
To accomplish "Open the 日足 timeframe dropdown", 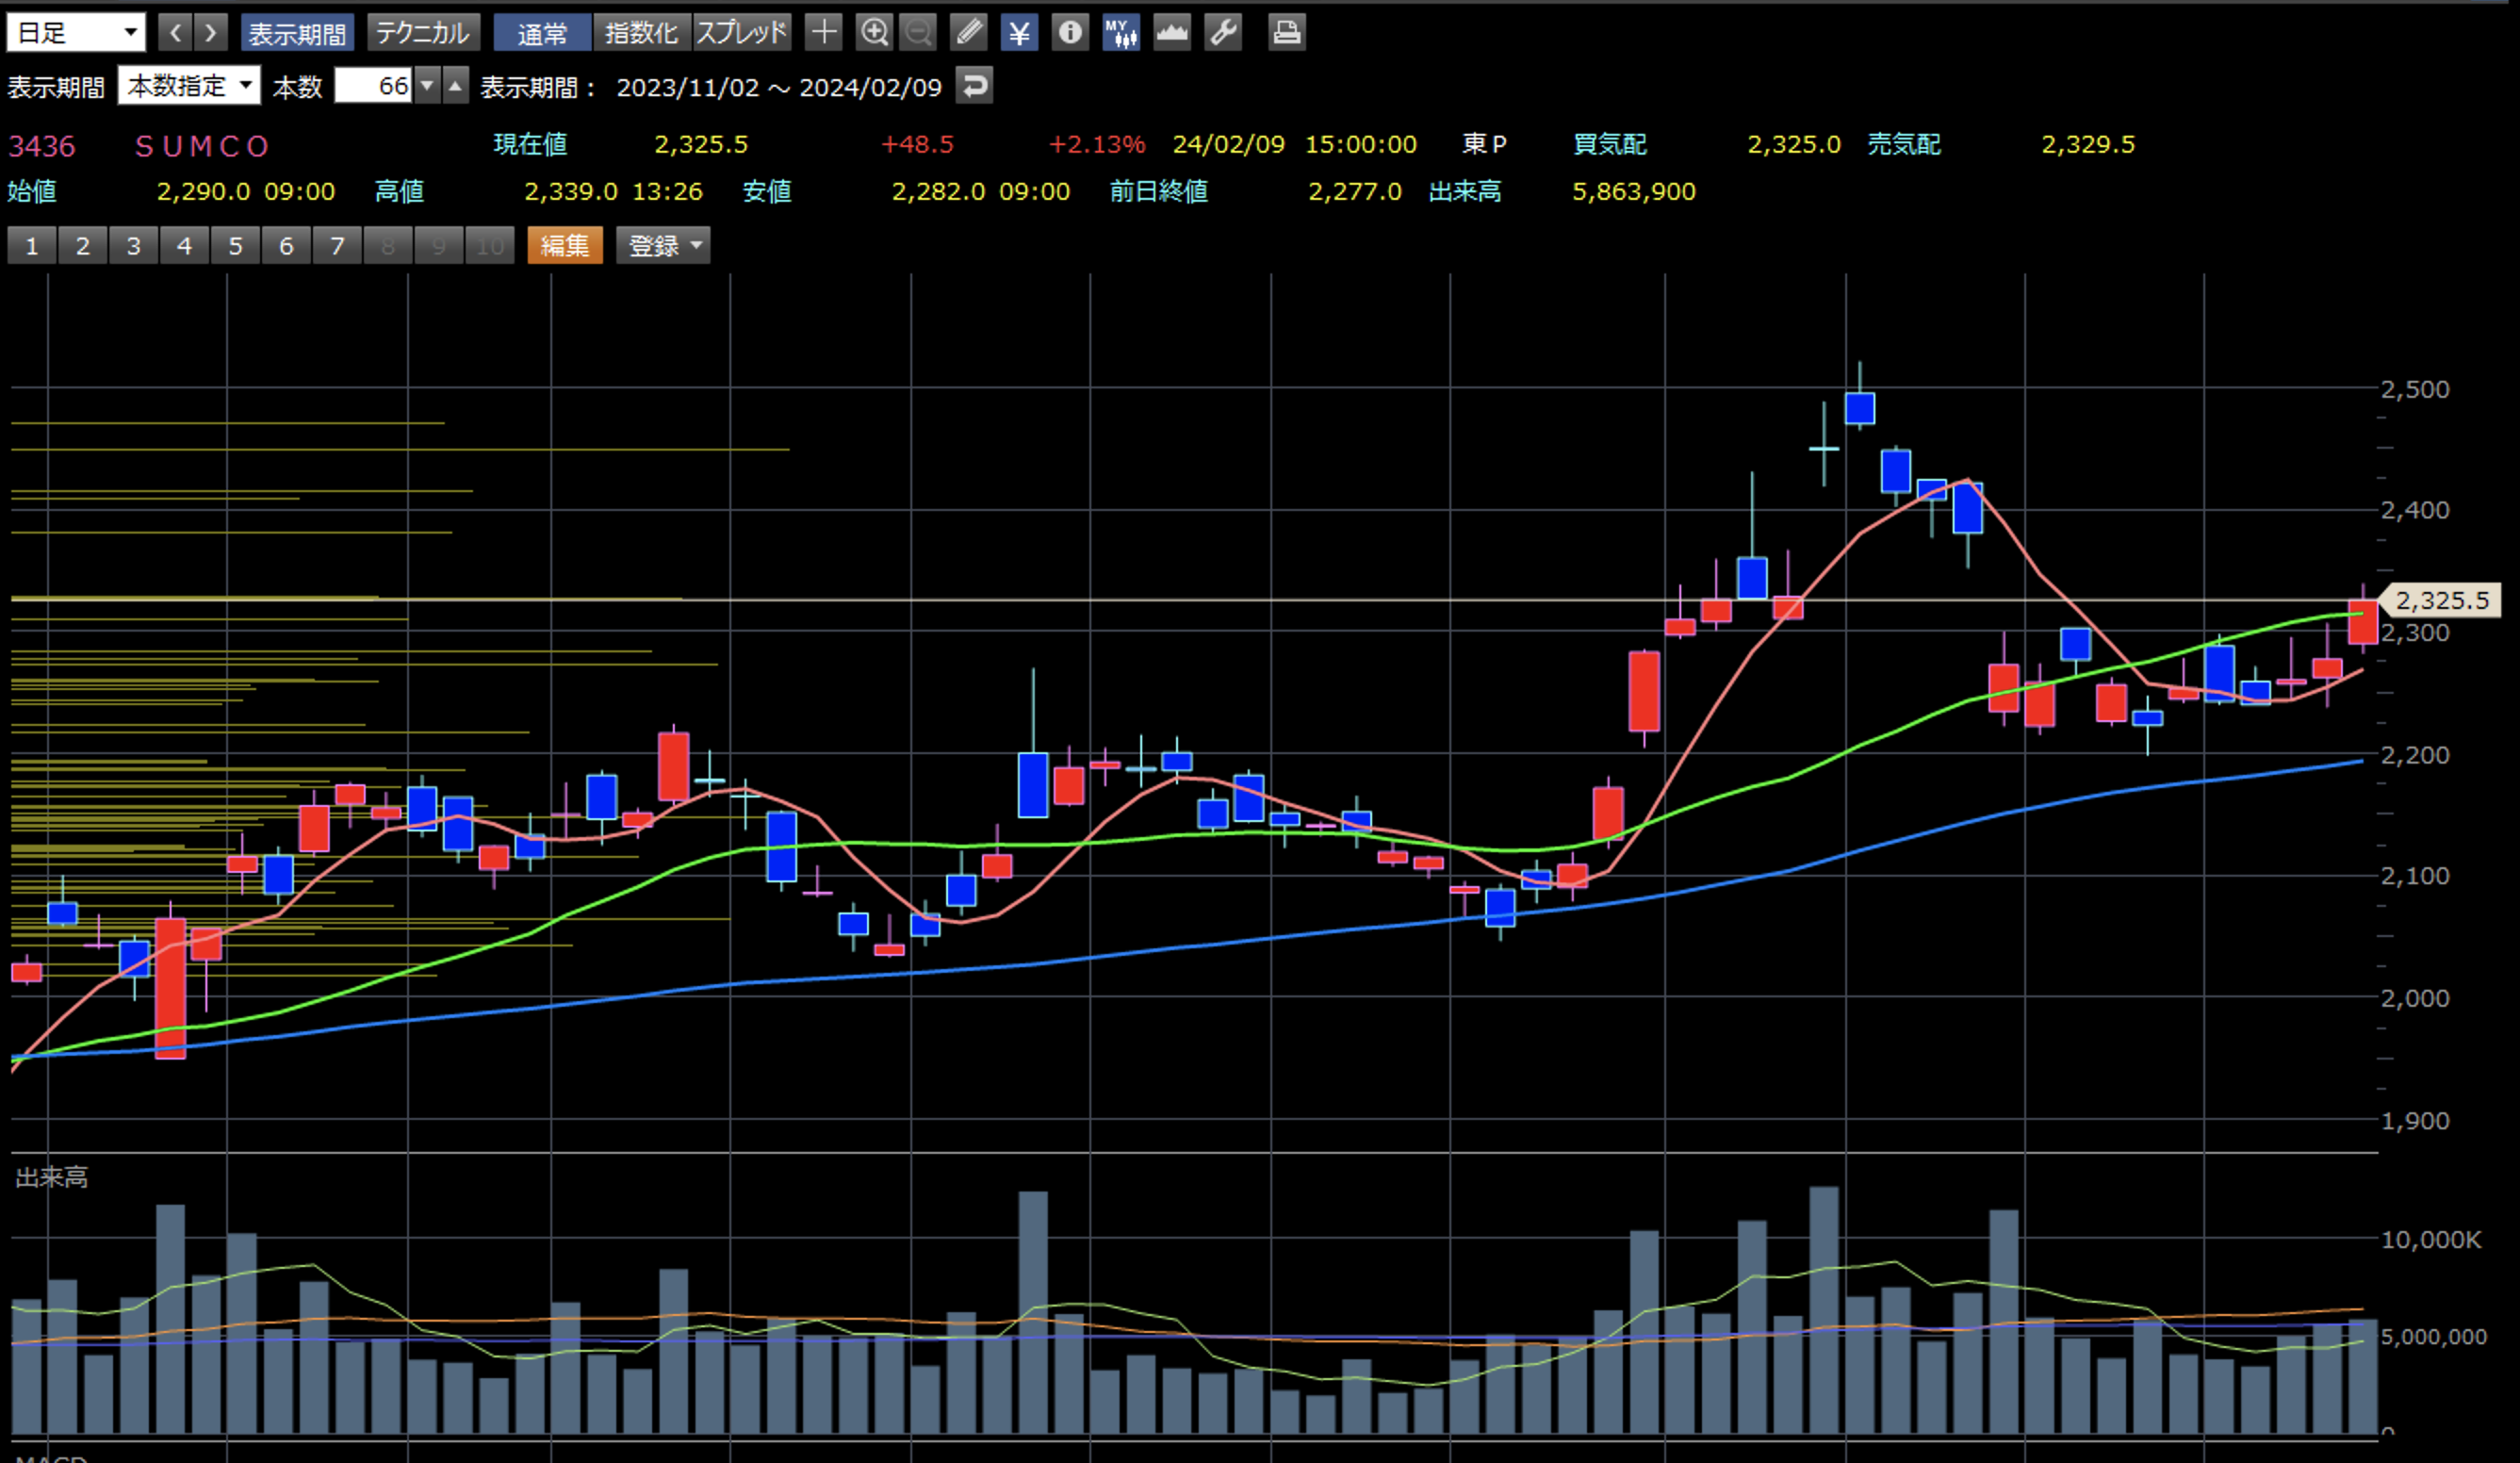I will (76, 33).
